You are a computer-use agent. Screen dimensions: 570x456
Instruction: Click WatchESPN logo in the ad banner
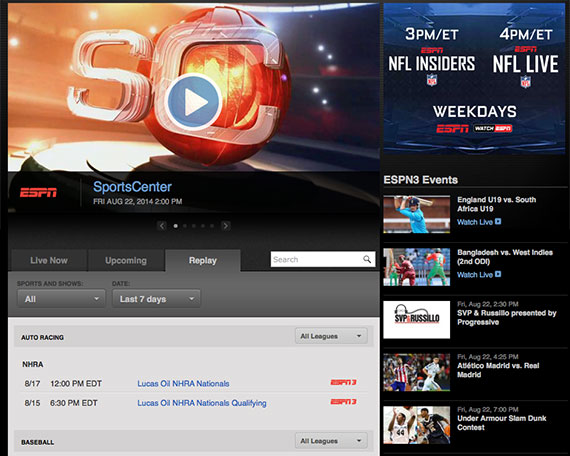point(493,128)
